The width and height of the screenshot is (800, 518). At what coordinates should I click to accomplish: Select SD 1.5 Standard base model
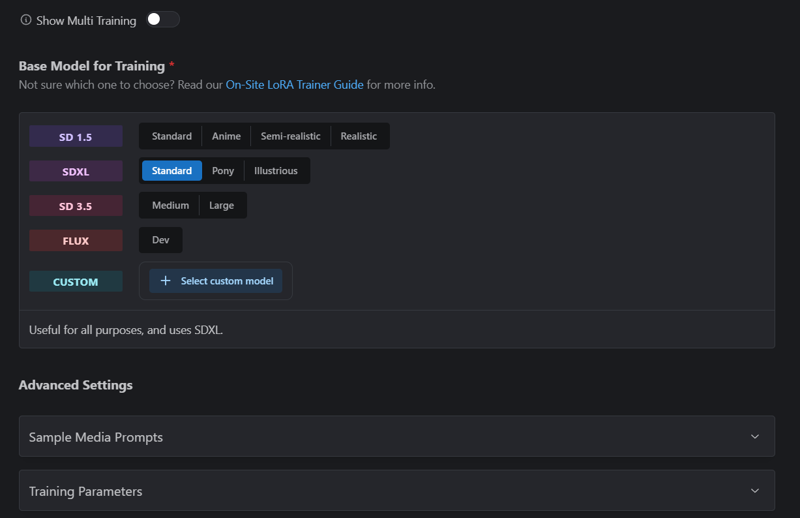click(171, 136)
